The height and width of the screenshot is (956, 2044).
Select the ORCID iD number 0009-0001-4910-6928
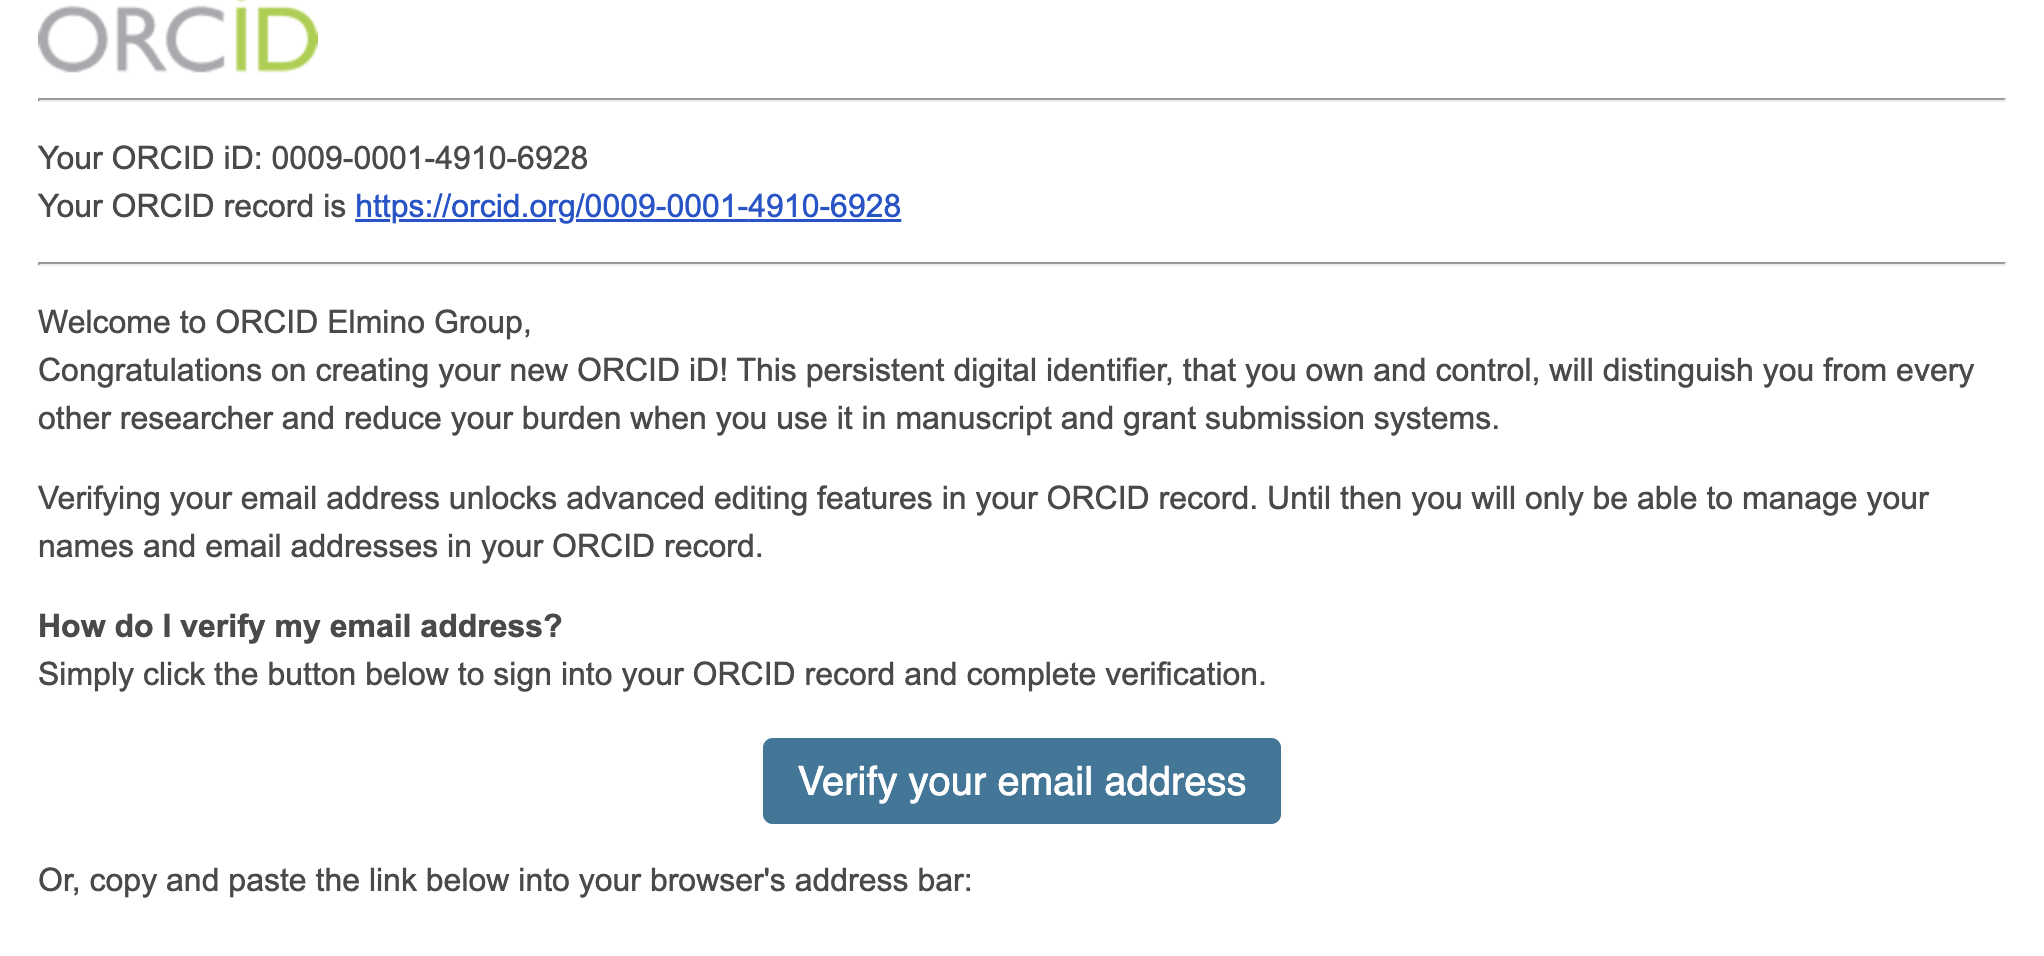point(432,157)
